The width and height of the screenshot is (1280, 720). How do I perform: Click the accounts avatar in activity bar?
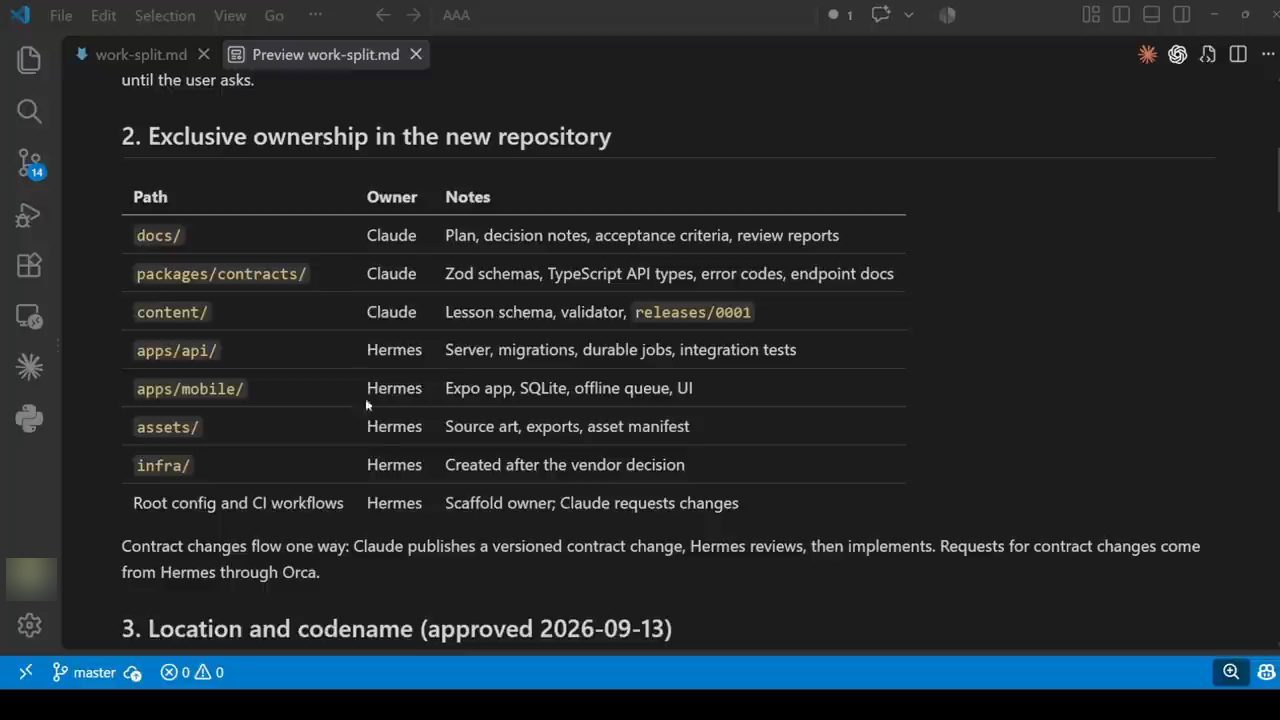coord(31,579)
